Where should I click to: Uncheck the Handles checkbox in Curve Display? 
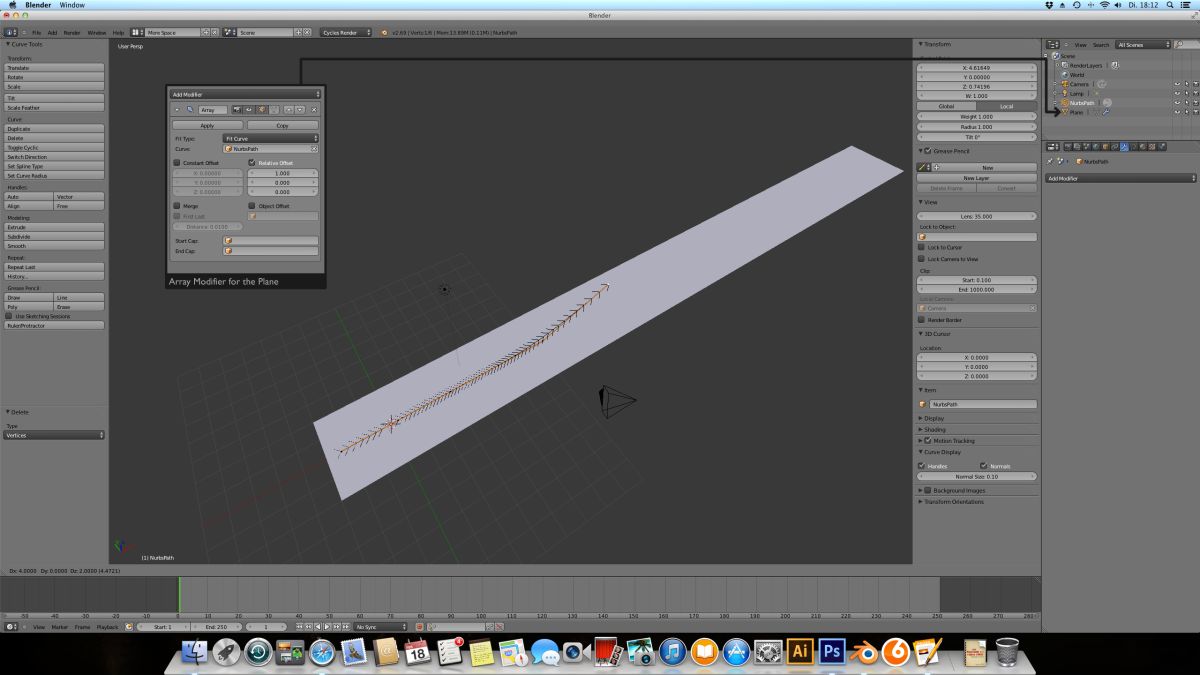coord(922,466)
